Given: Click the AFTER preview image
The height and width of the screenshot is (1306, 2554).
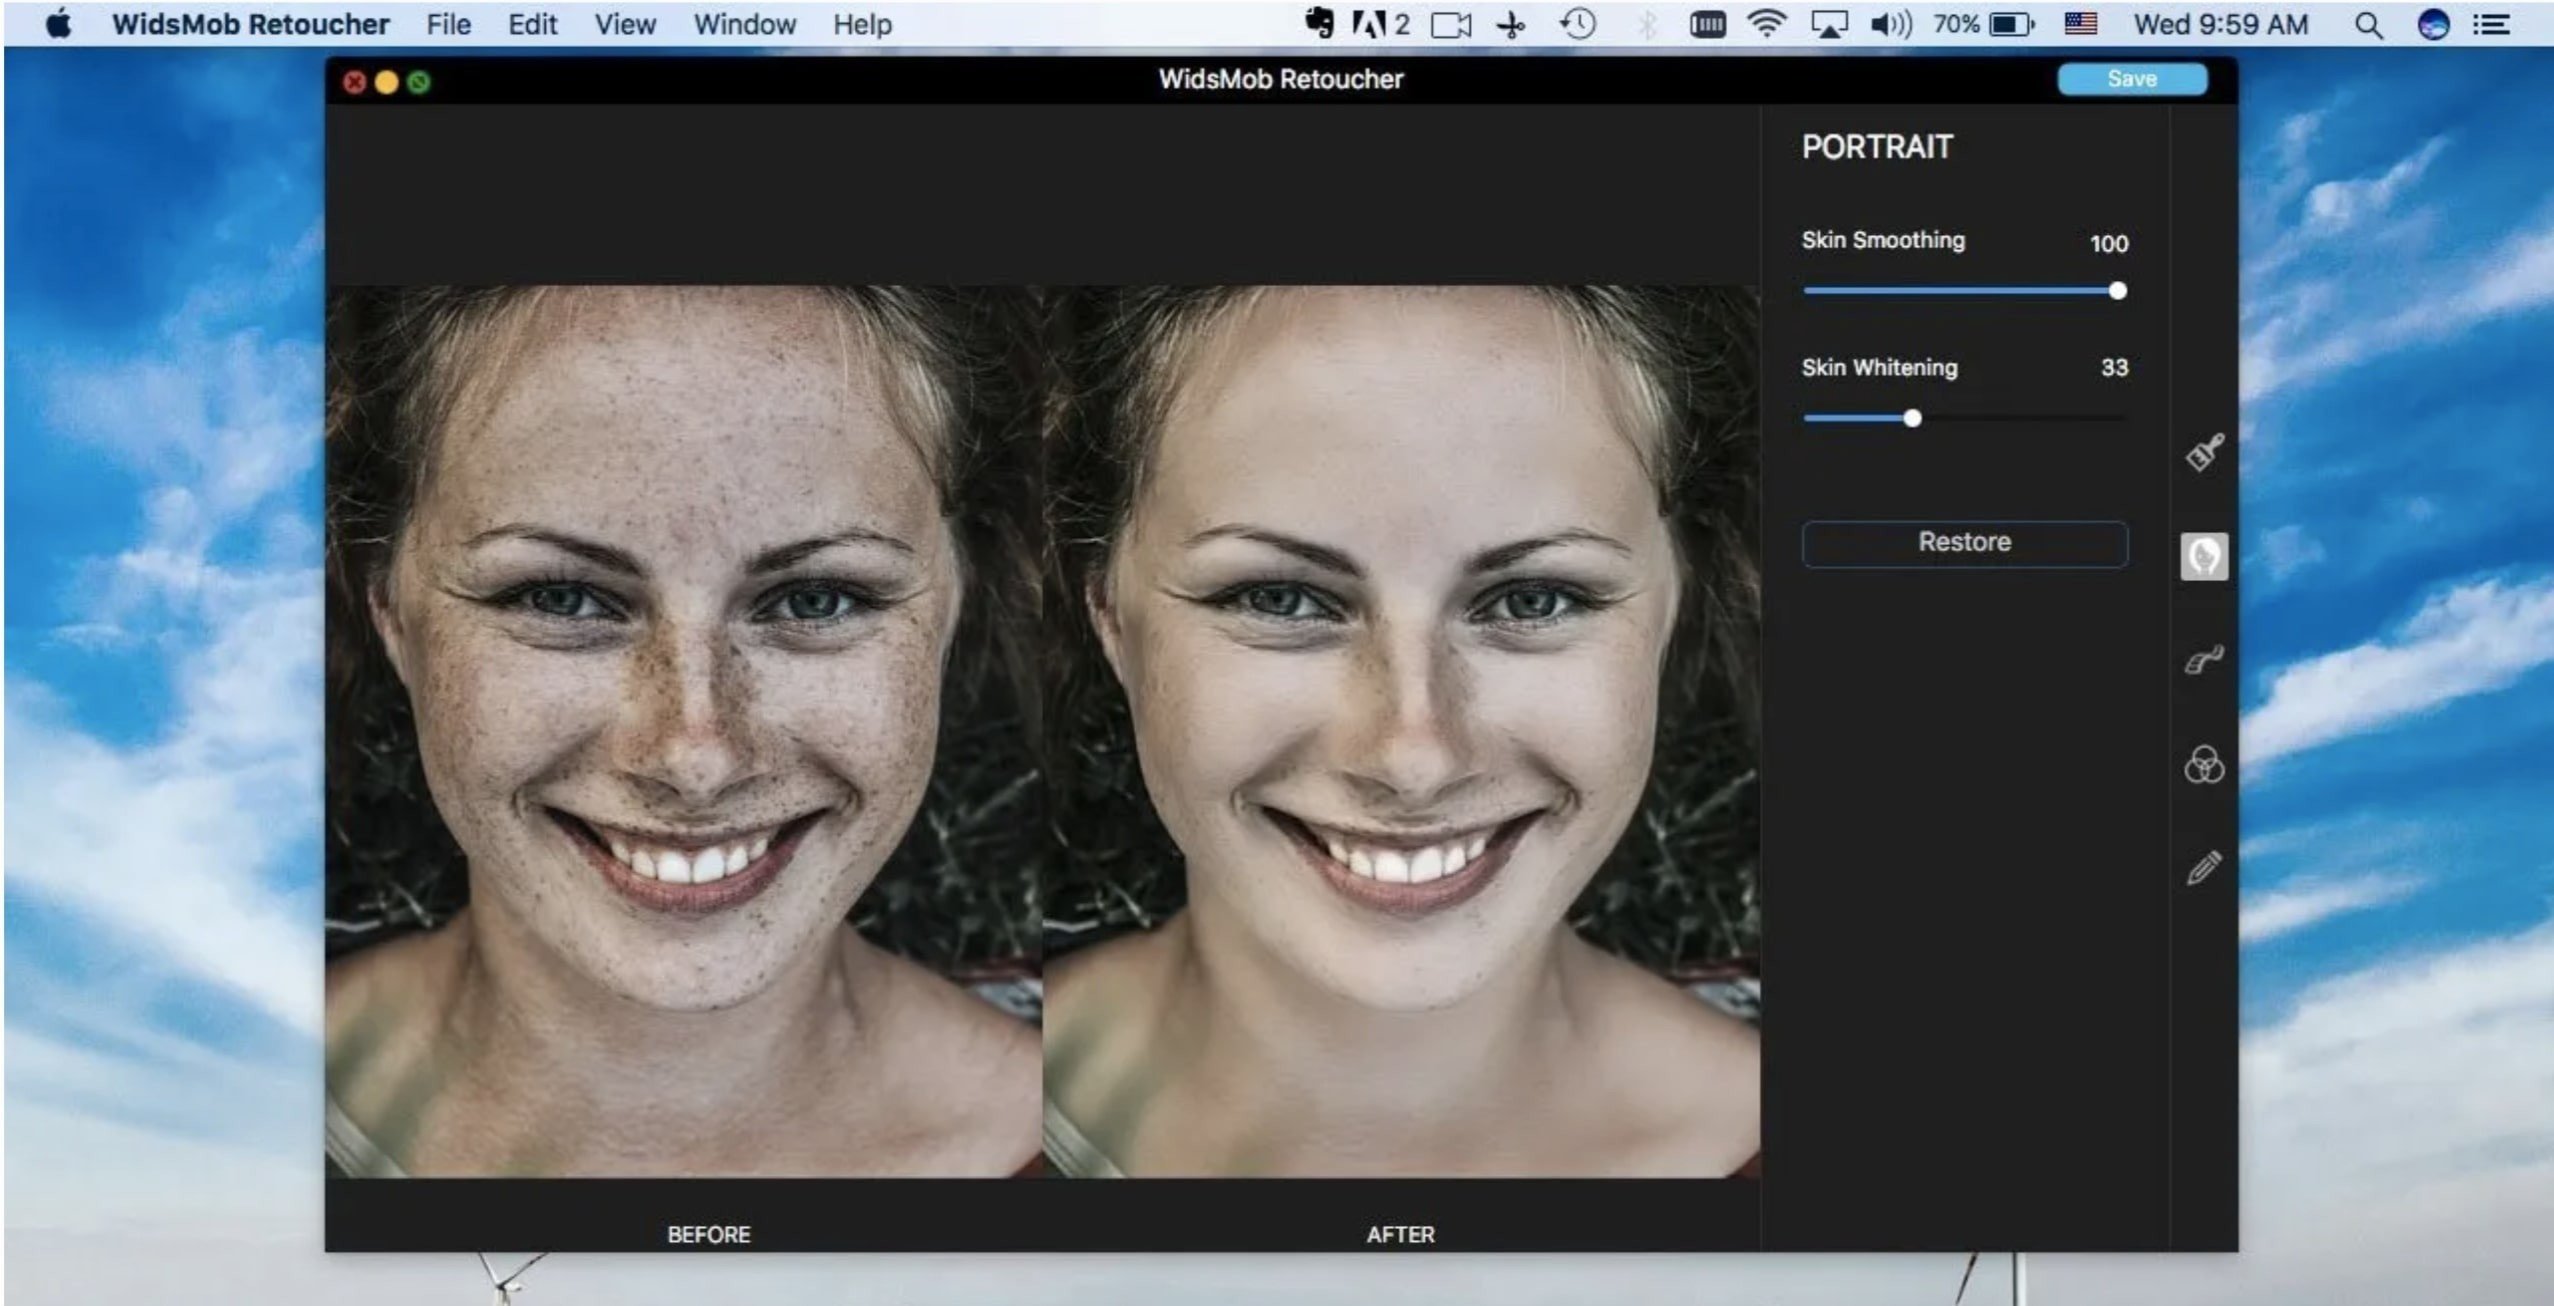Looking at the screenshot, I should click(1400, 730).
